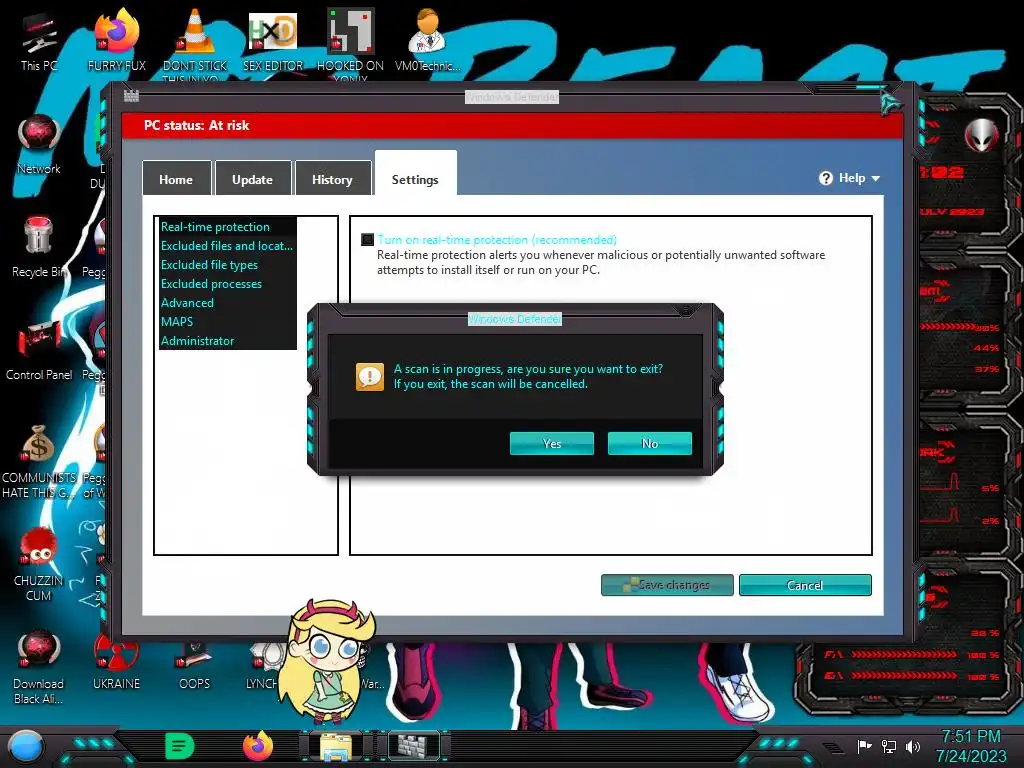The image size is (1024, 768).
Task: Click the Action Center flag tray icon
Action: click(x=865, y=746)
